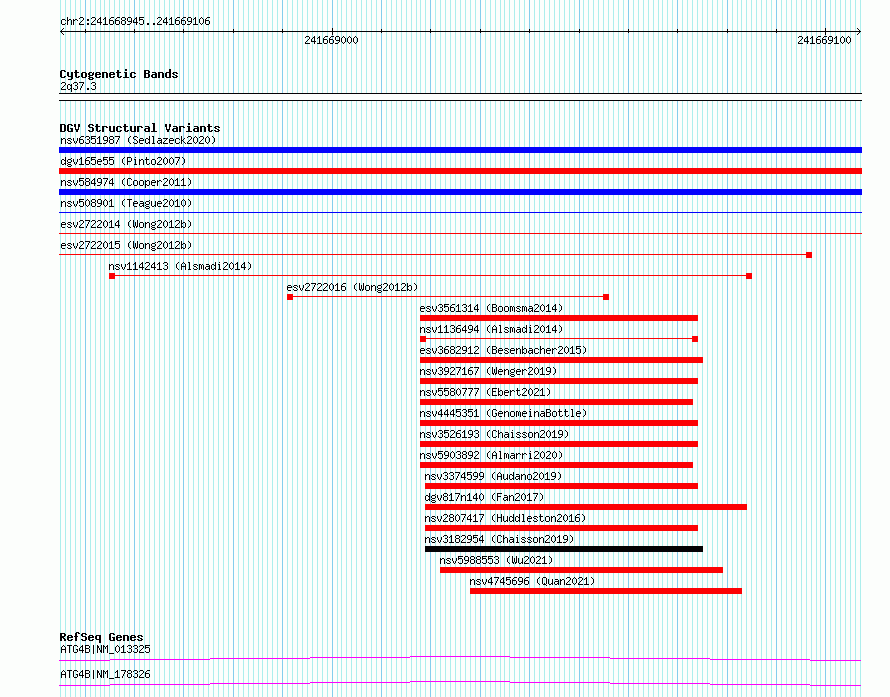Image resolution: width=890 pixels, height=697 pixels.
Task: Click the chr2:241668945..241669106 region label
Action: click(135, 21)
